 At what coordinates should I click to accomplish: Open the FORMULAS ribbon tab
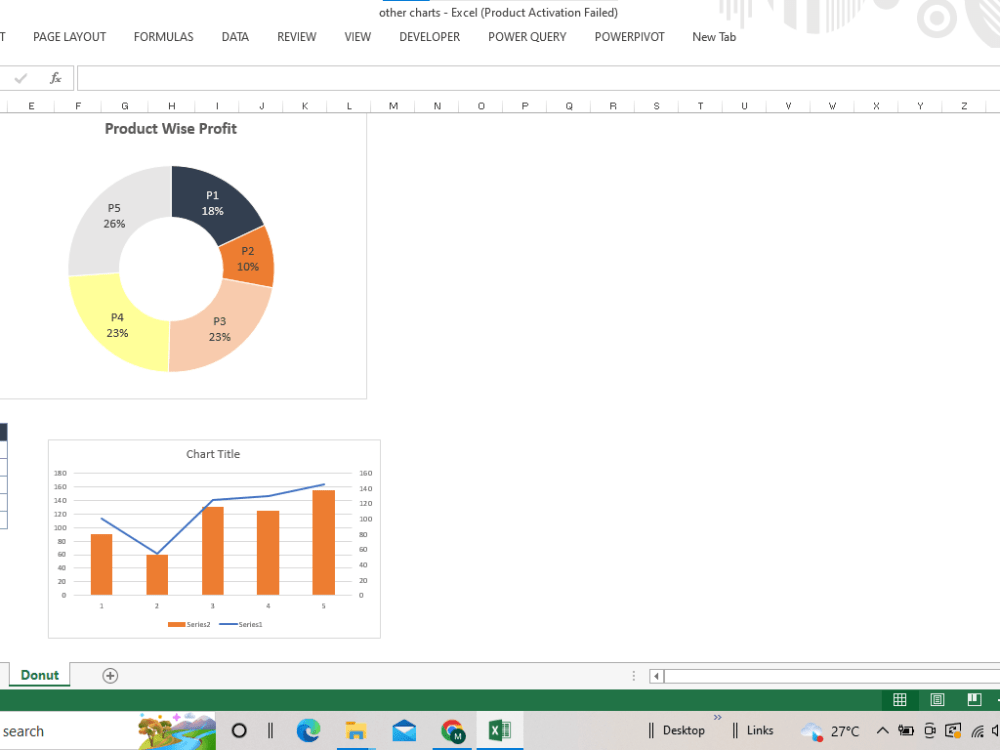click(x=163, y=37)
